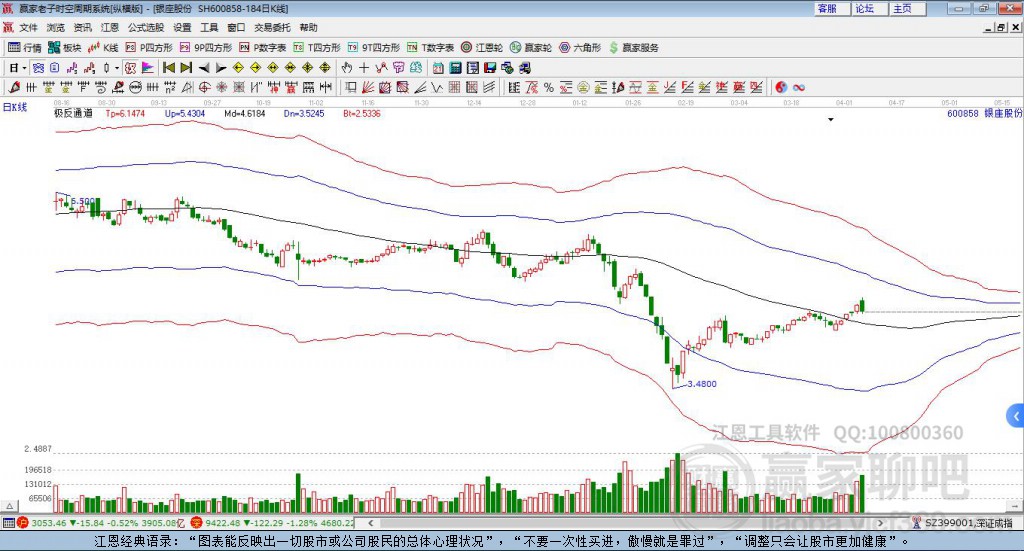Click the 日K线 chart label

click(x=15, y=108)
